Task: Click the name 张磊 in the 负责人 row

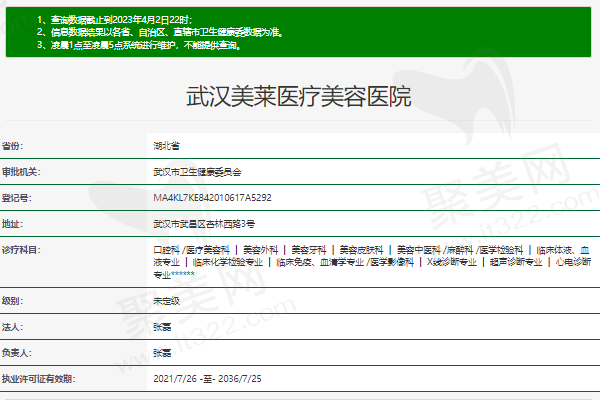Action: [x=161, y=353]
